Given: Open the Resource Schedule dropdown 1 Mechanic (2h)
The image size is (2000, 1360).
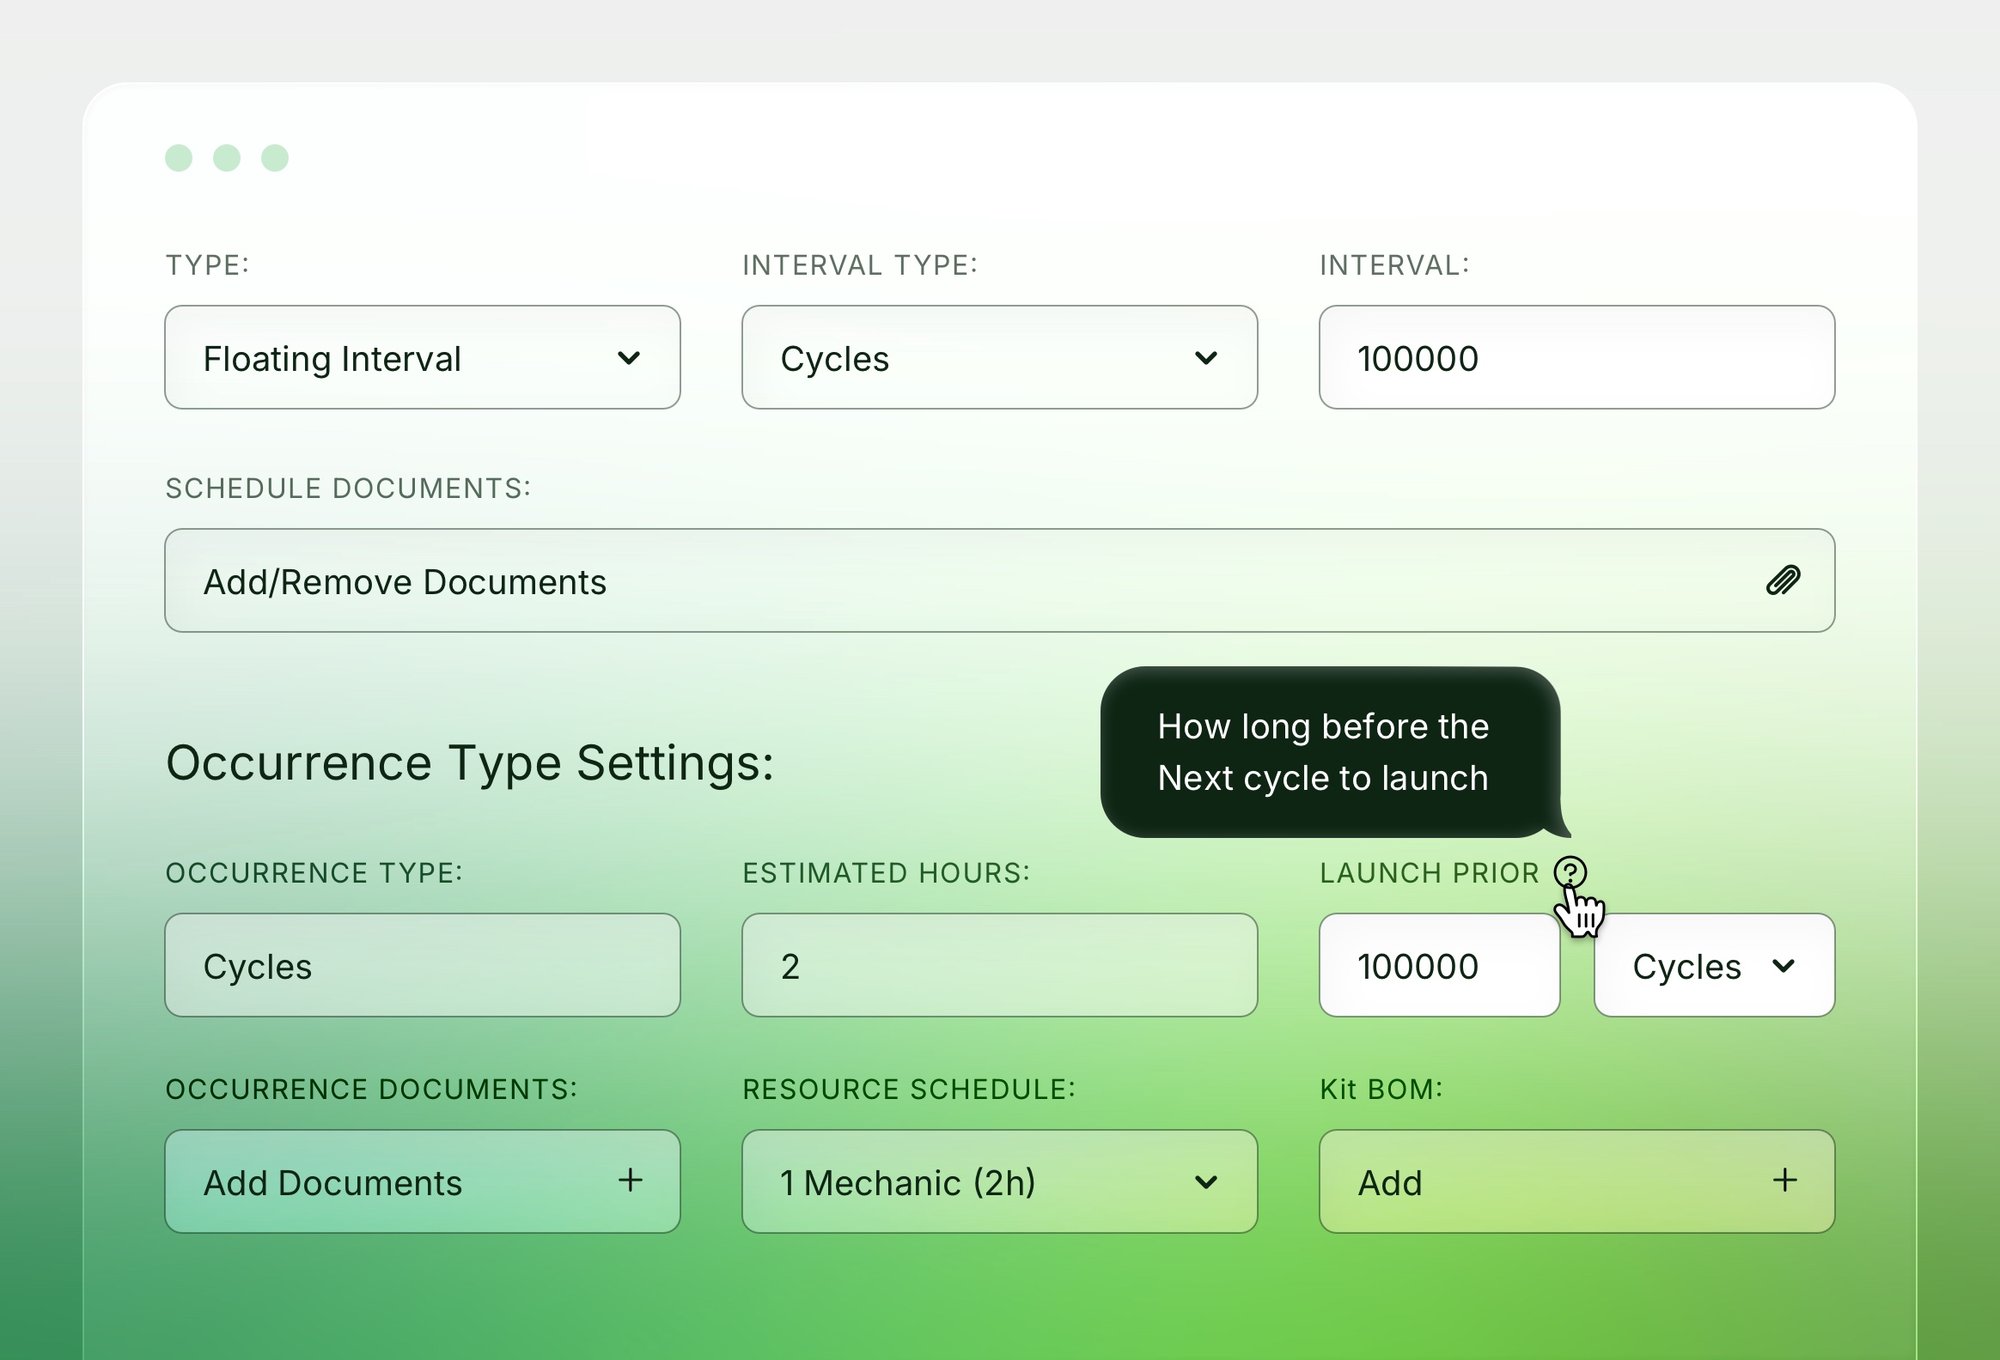Looking at the screenshot, I should point(999,1181).
